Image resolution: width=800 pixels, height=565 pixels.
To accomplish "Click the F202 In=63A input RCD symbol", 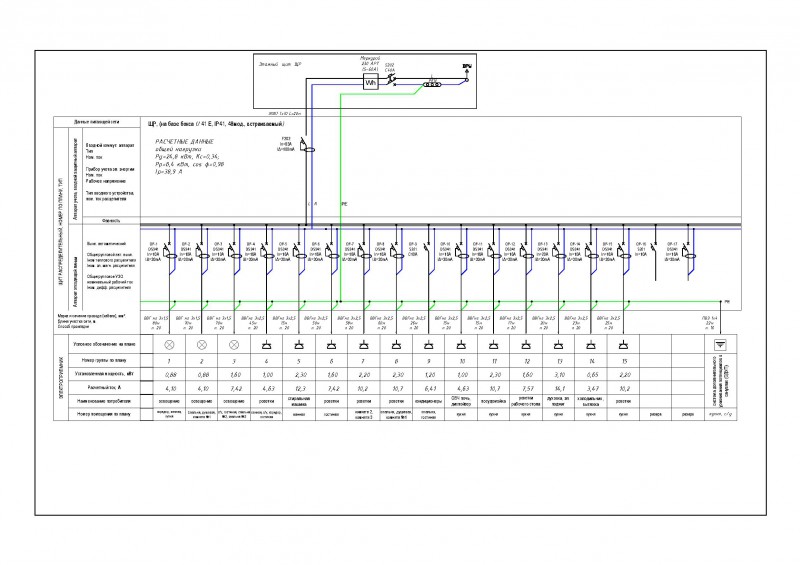I will pos(307,145).
